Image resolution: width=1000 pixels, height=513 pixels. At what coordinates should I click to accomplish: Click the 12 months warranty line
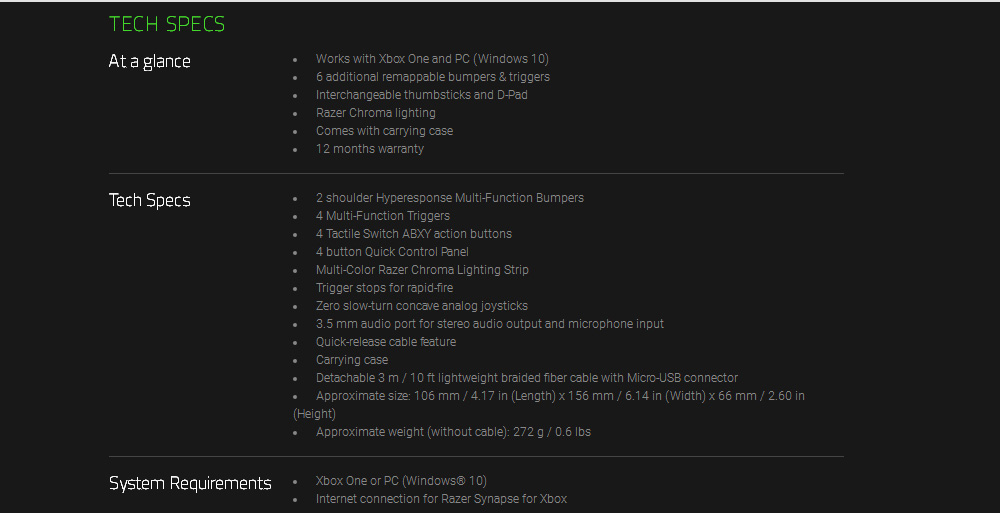369,149
